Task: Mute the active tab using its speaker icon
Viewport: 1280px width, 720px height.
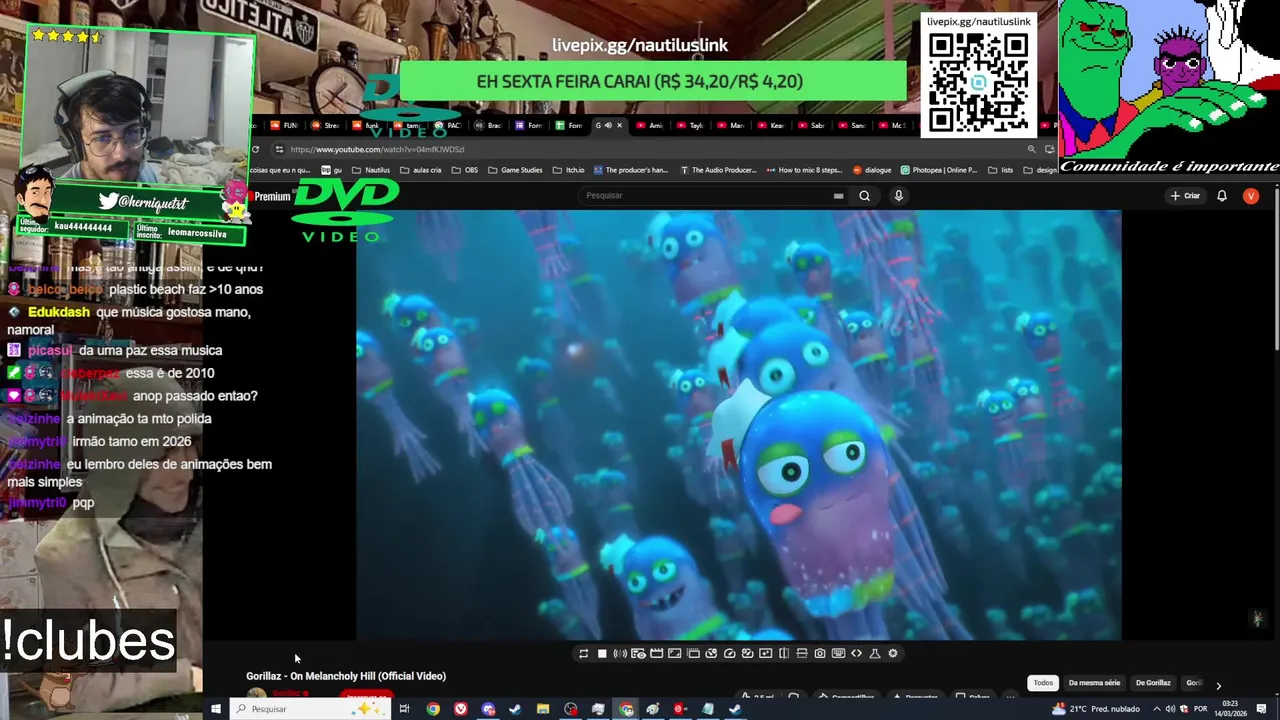Action: (608, 125)
